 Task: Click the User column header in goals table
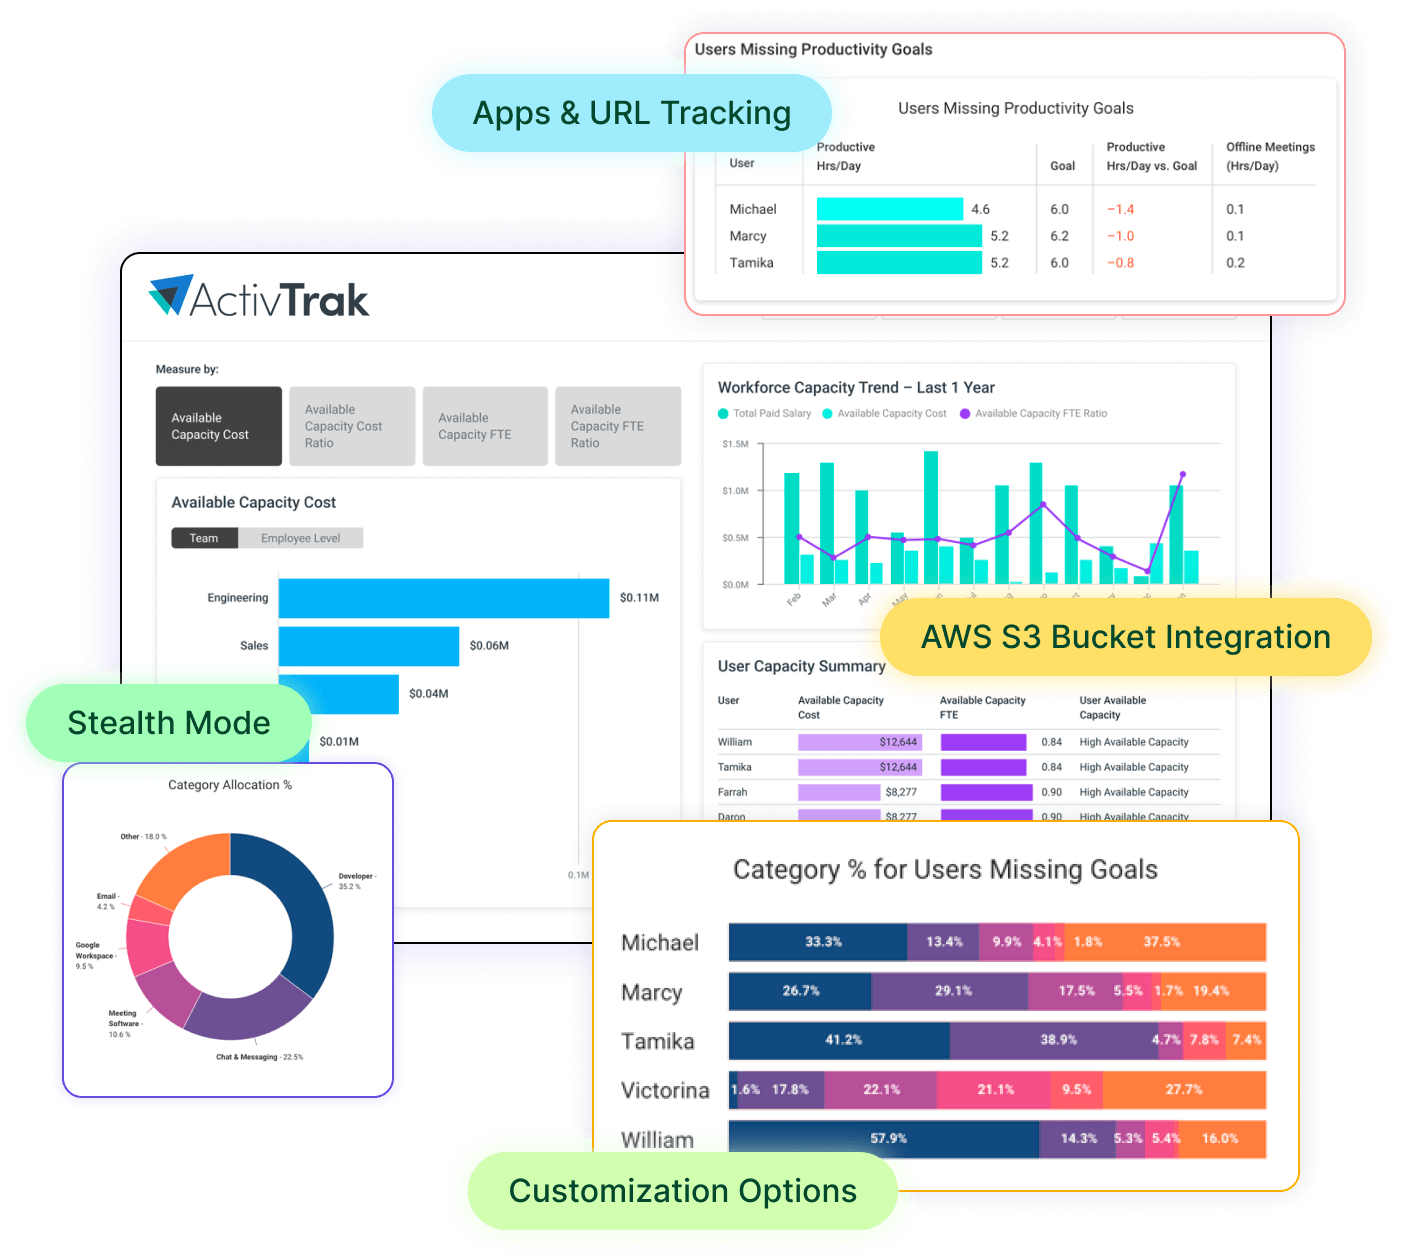[x=742, y=163]
